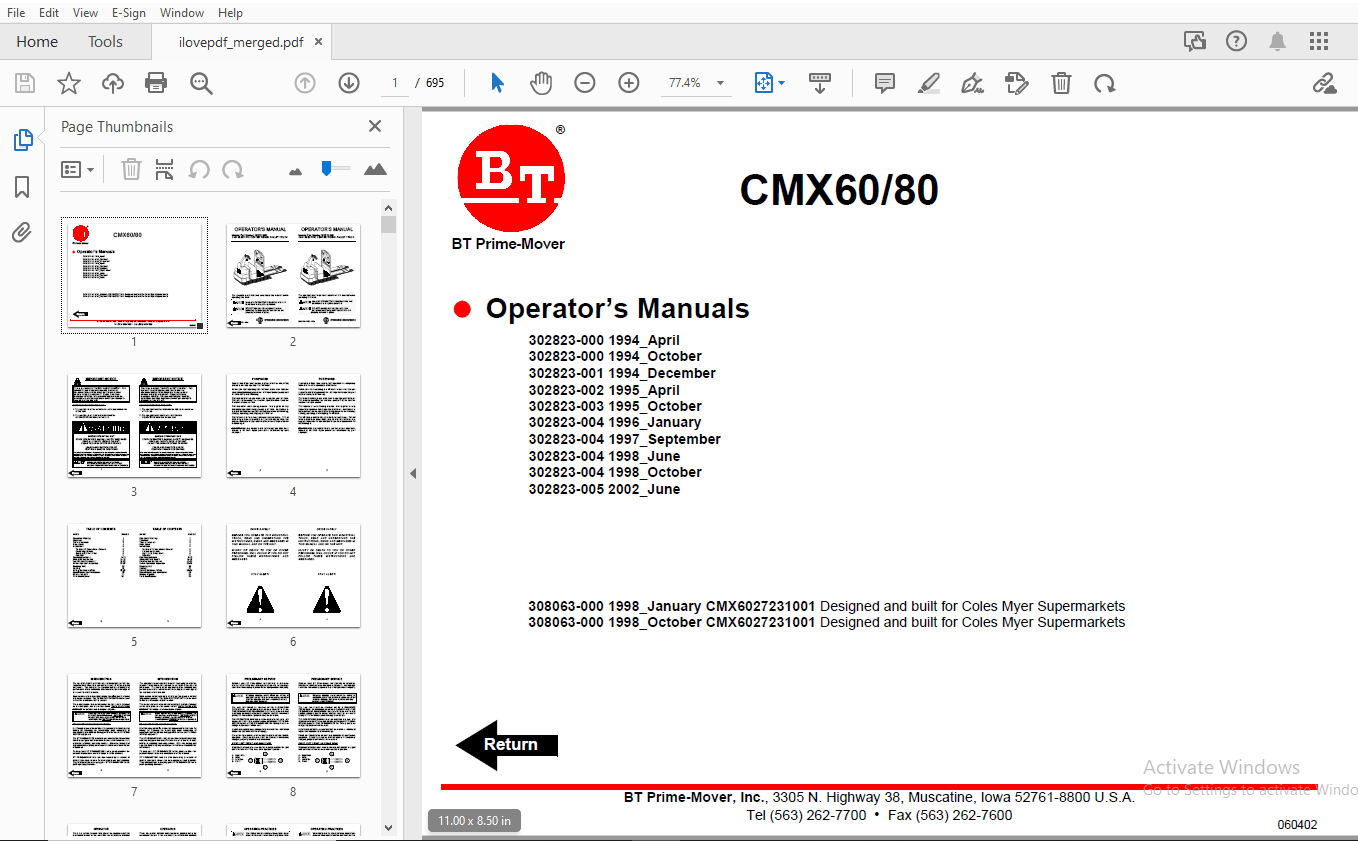The height and width of the screenshot is (841, 1358).
Task: Collapse the navigation pane with the left arrow
Action: click(413, 473)
